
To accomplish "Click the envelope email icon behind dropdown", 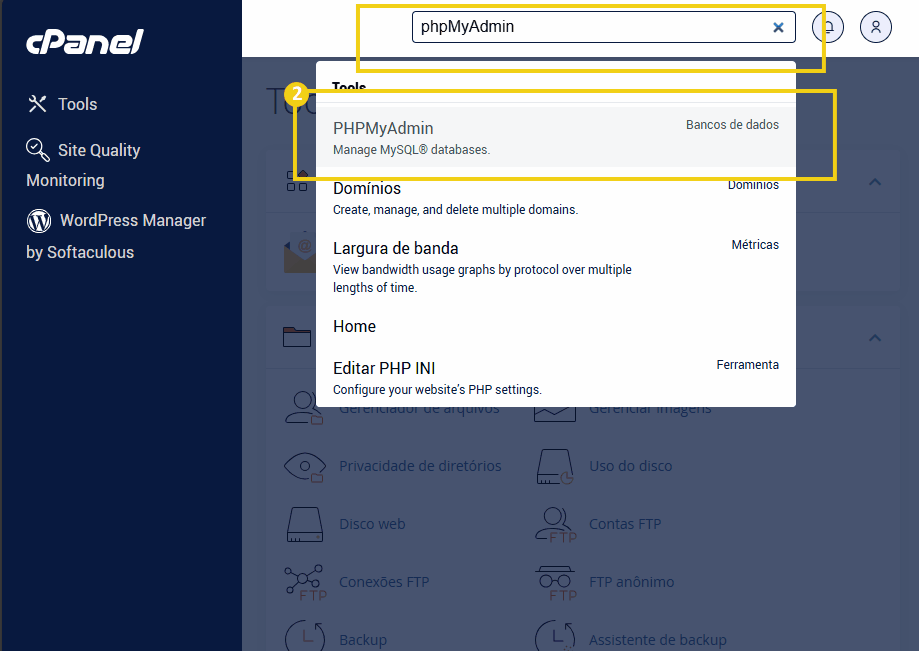I will pyautogui.click(x=299, y=253).
